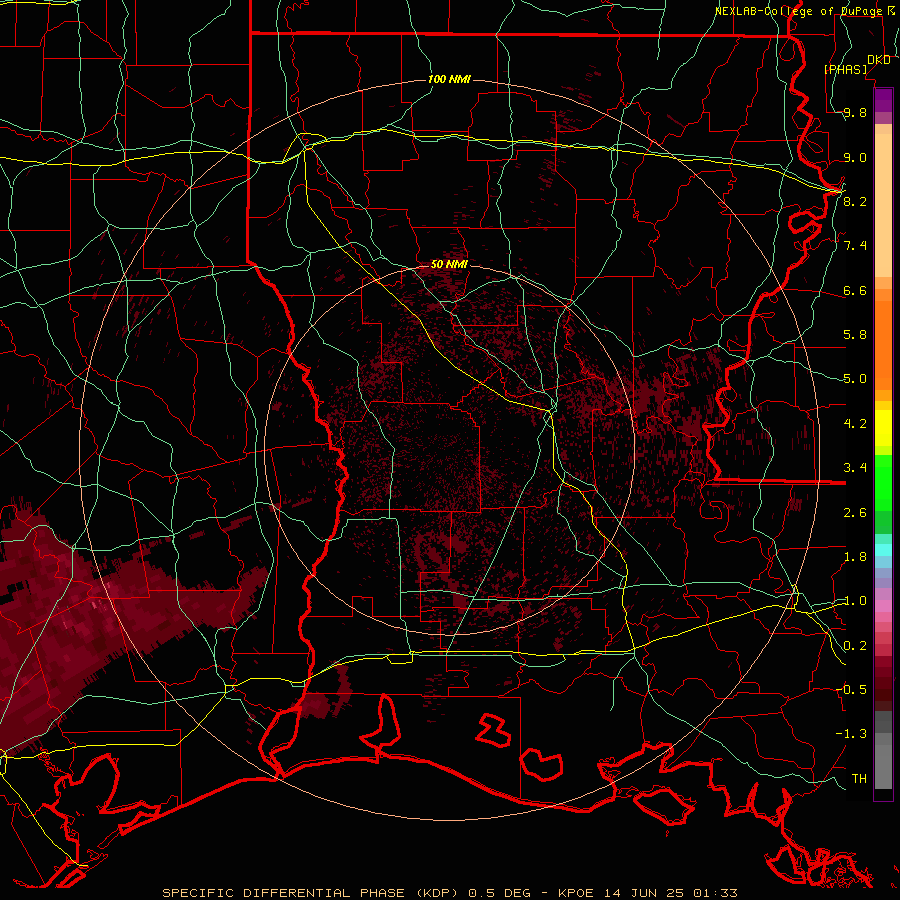
Task: Click the 5.8 scale value
Action: 855,335
